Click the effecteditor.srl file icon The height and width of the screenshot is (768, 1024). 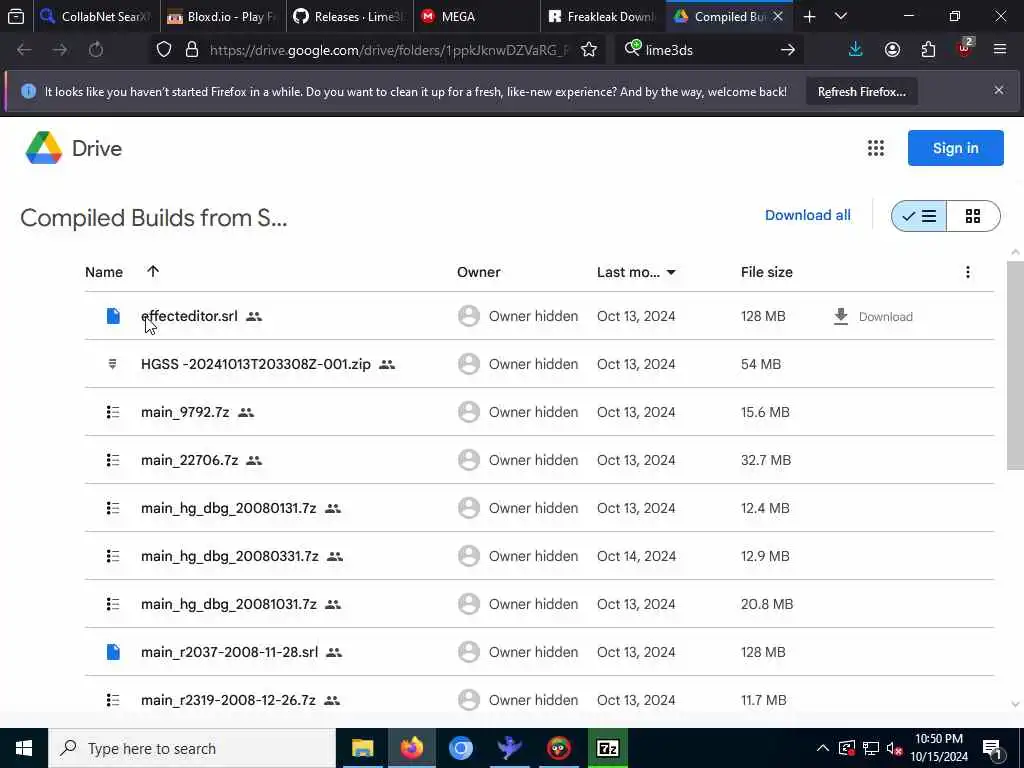pos(113,316)
